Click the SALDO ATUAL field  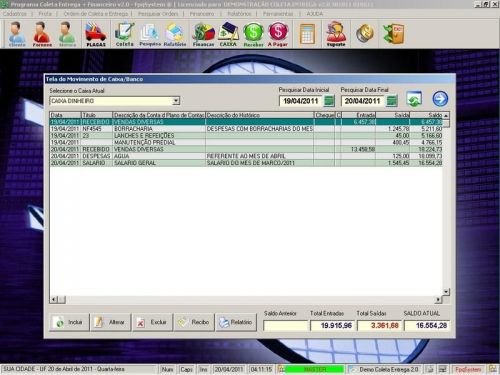coord(427,325)
